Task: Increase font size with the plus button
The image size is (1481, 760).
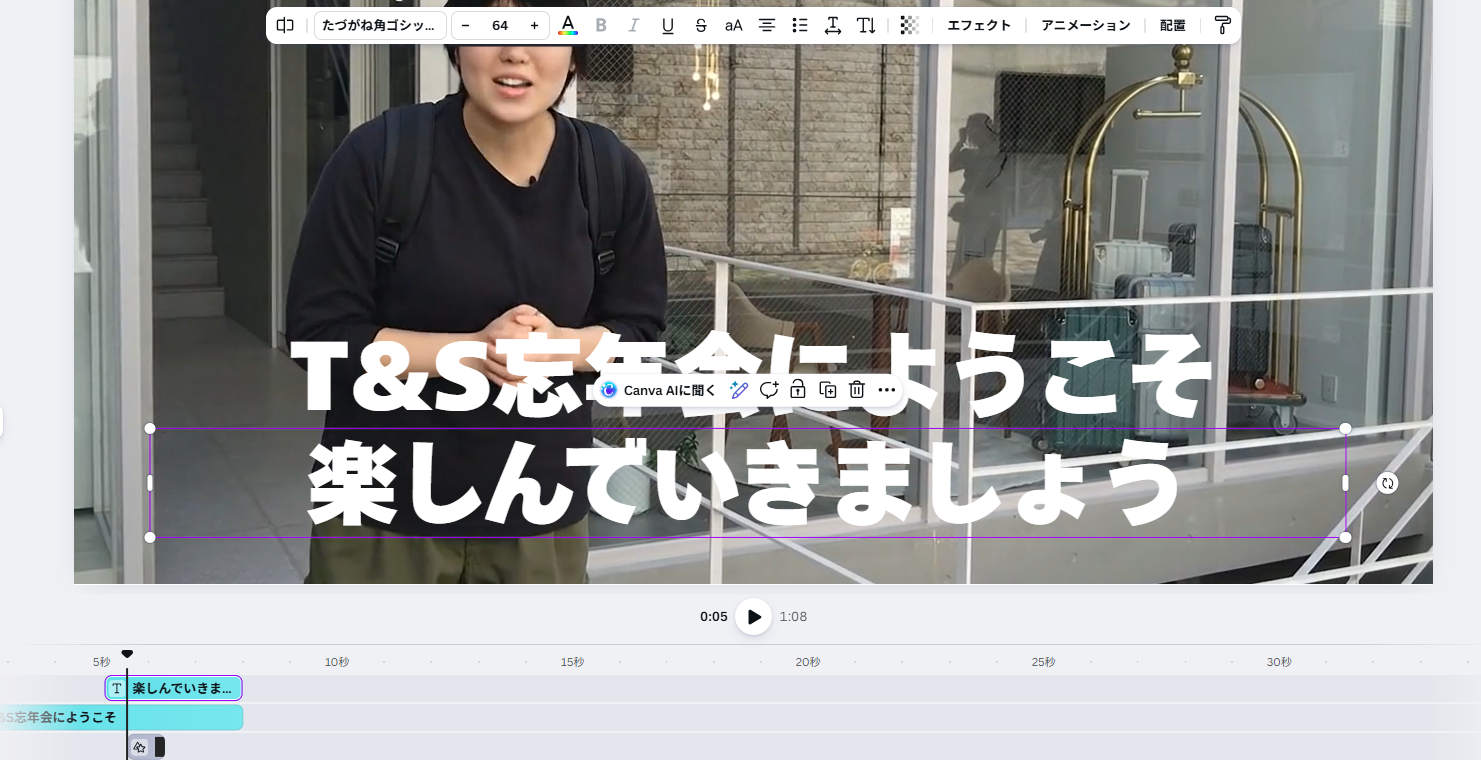Action: click(534, 25)
